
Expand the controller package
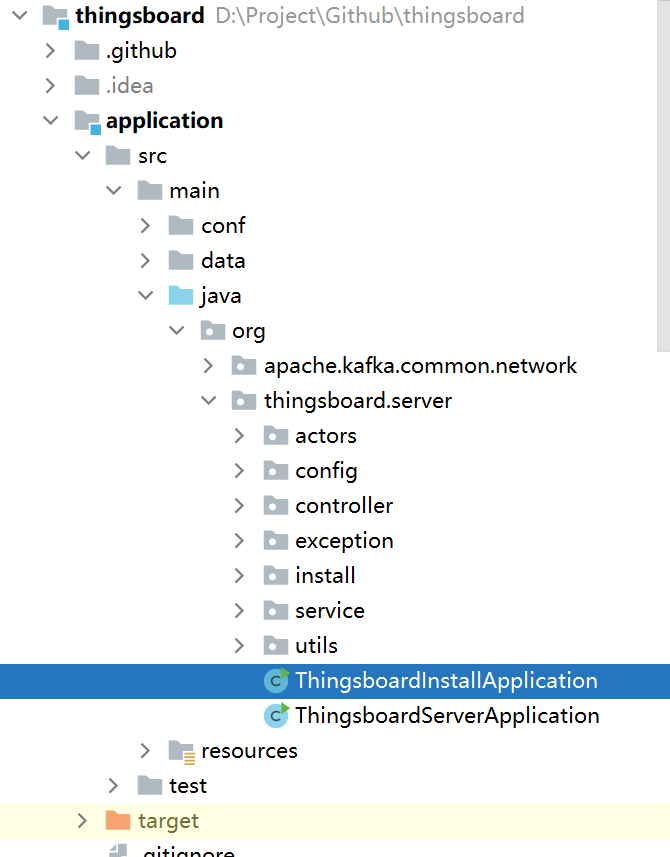tap(239, 506)
